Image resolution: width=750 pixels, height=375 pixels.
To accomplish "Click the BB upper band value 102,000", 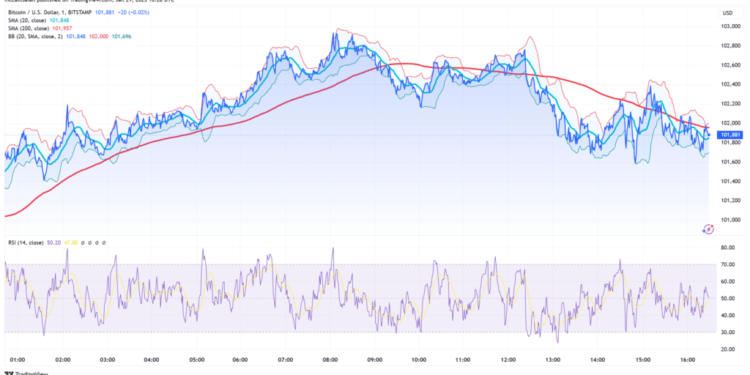I will 98,36.
